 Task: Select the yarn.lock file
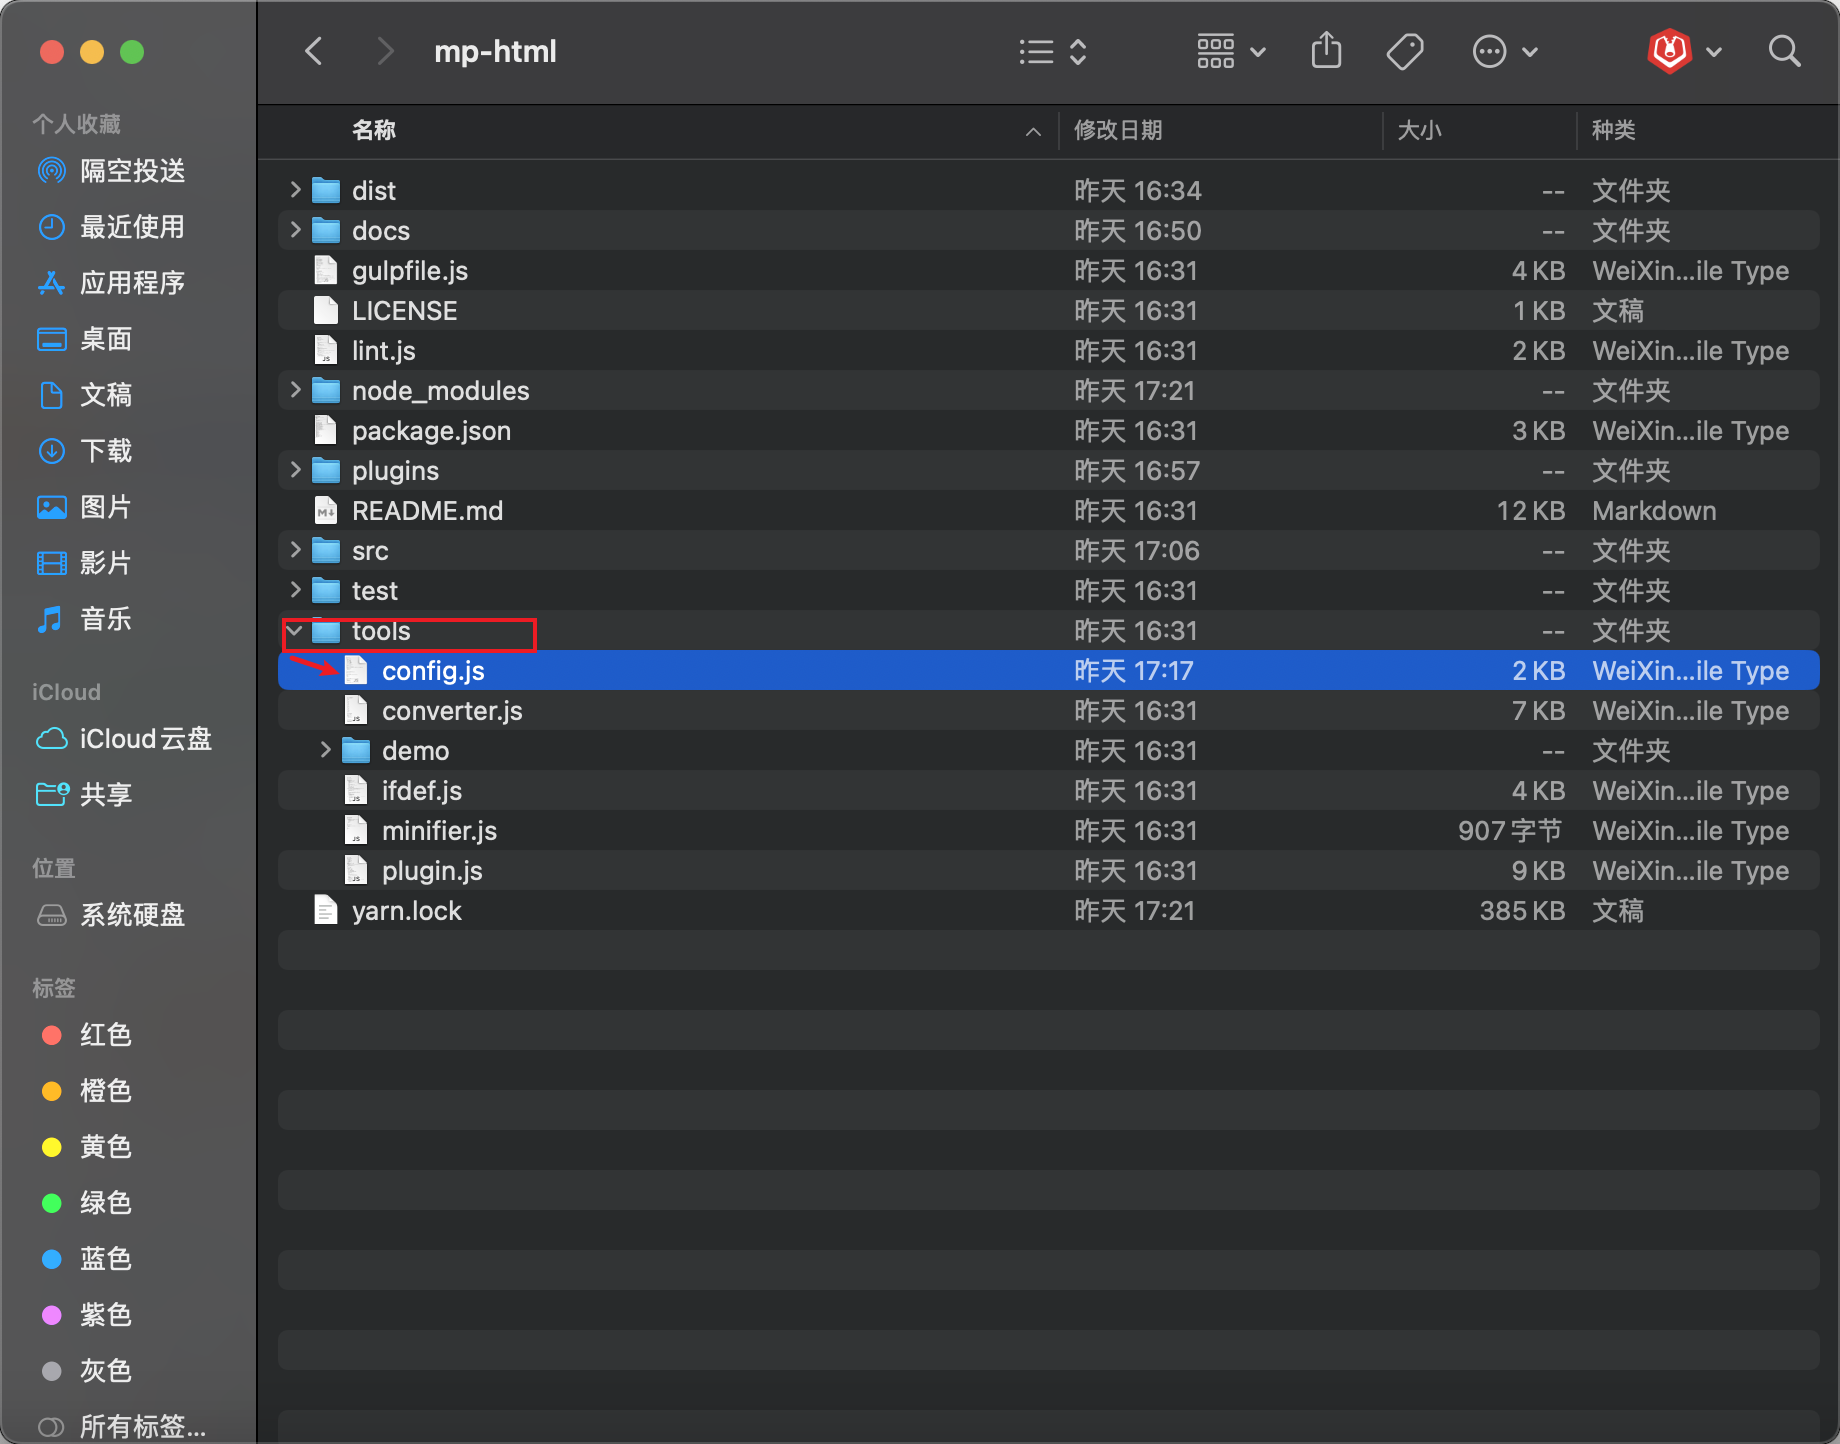click(x=1048, y=910)
